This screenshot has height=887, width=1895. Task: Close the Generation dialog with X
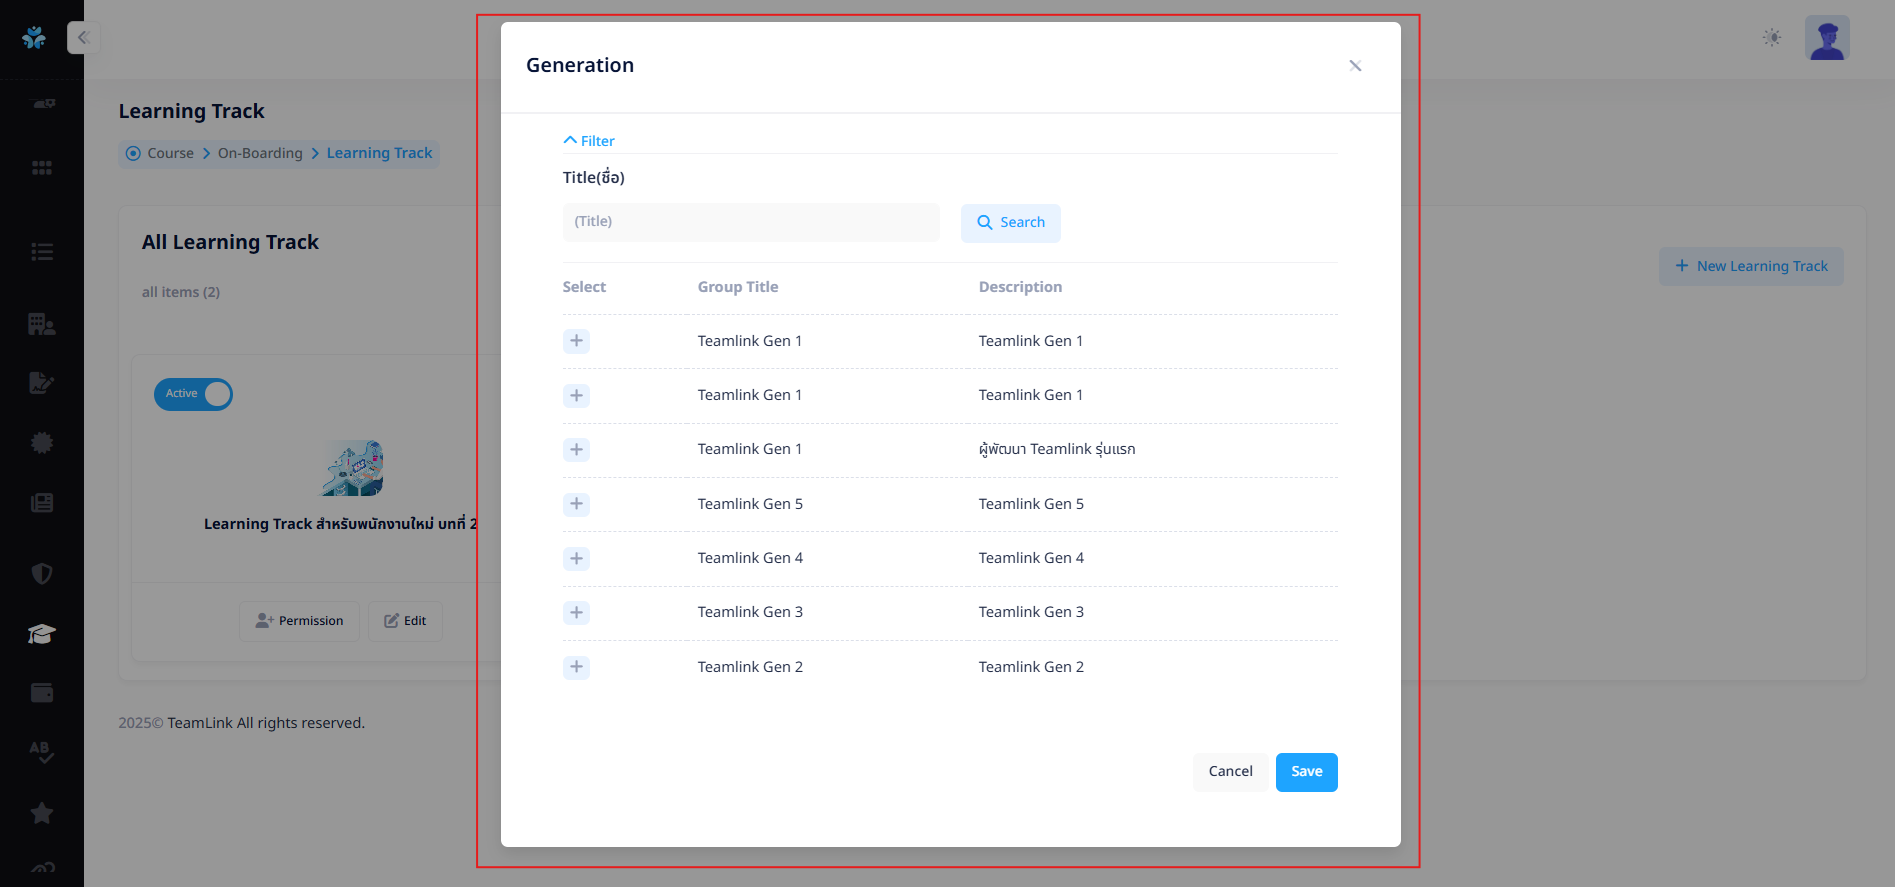pos(1355,66)
